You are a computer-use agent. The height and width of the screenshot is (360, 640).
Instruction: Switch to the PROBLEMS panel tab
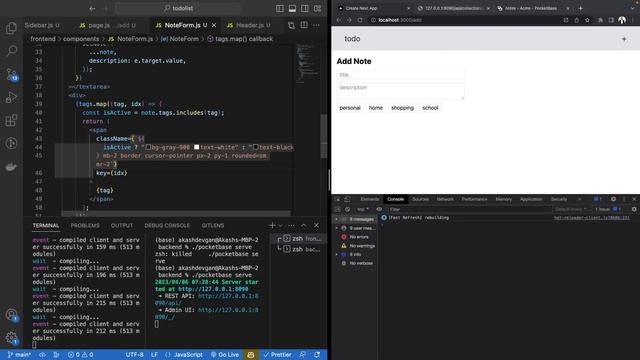[x=85, y=226]
